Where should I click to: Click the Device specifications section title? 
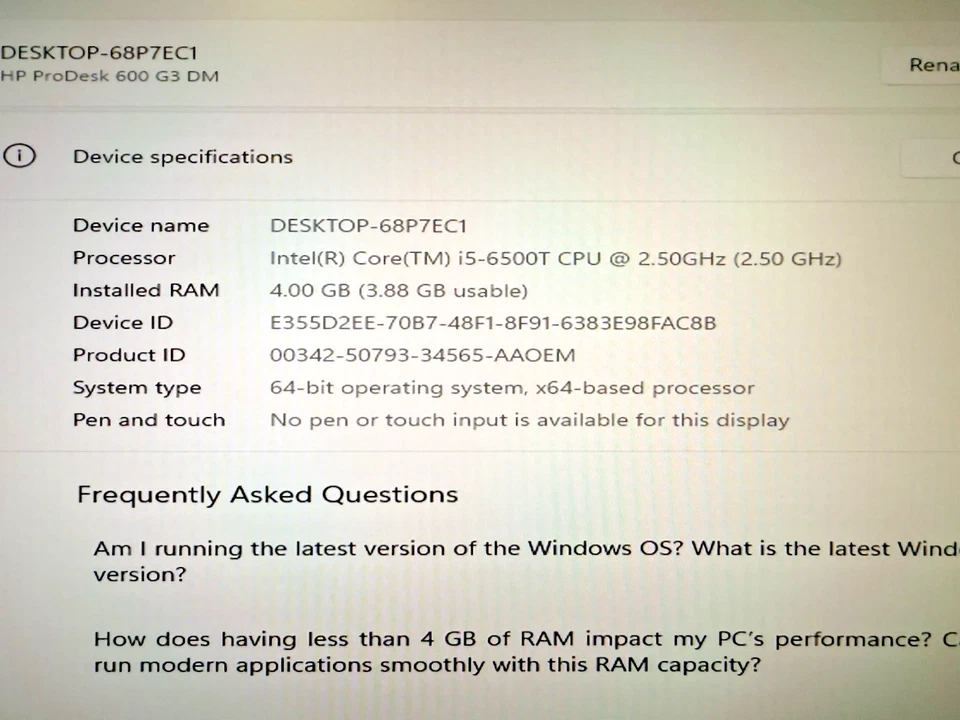[182, 156]
